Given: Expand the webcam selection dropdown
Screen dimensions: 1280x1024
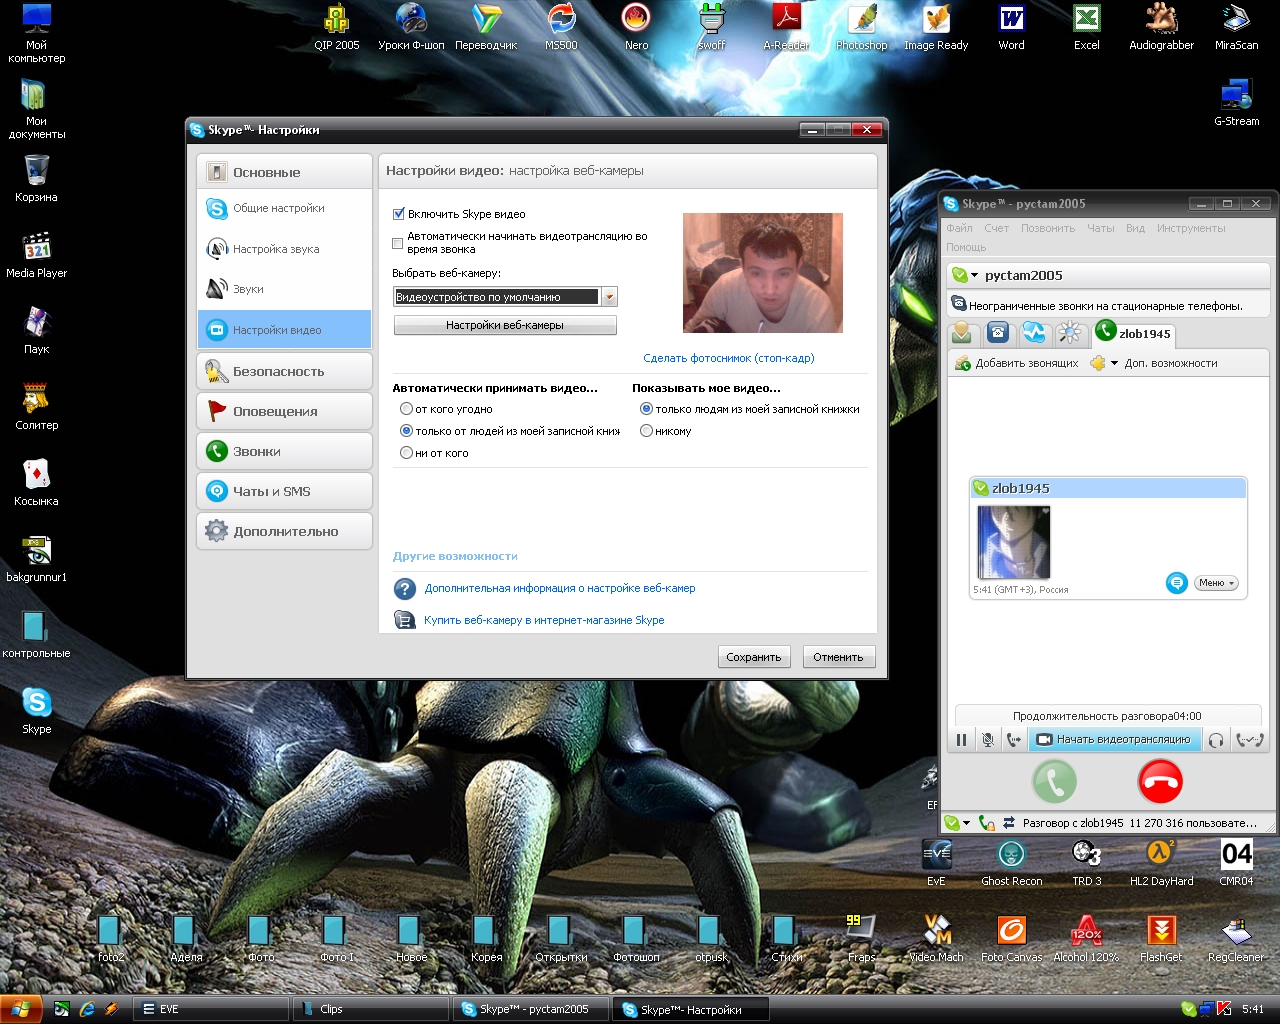Looking at the screenshot, I should pos(609,297).
